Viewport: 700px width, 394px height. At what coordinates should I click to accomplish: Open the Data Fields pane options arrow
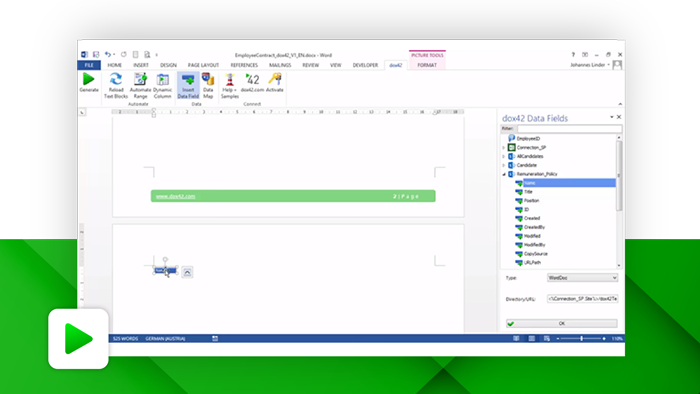click(612, 117)
